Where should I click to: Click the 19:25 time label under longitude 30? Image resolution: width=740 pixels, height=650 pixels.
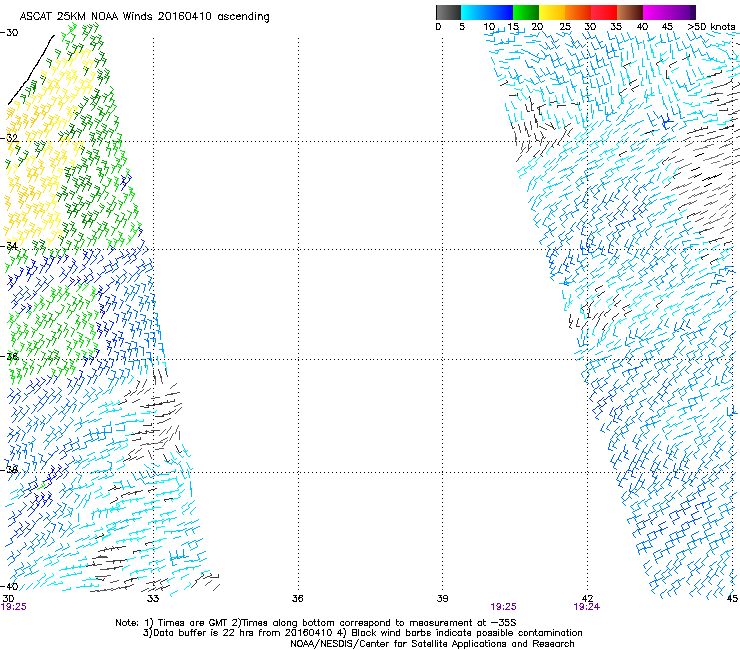point(14,607)
